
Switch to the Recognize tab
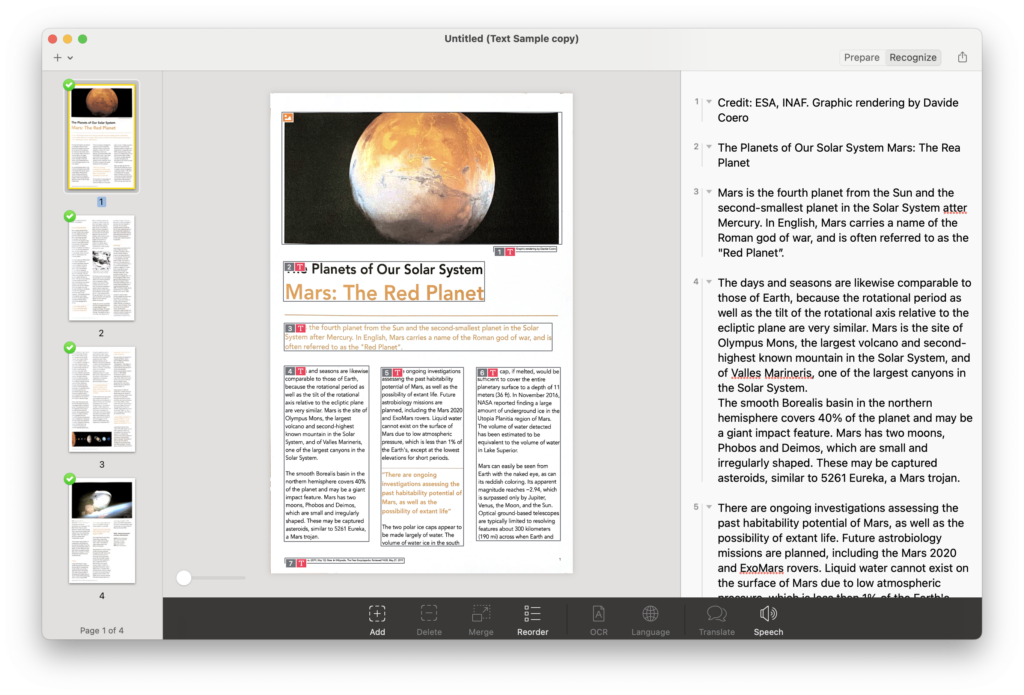pyautogui.click(x=912, y=57)
